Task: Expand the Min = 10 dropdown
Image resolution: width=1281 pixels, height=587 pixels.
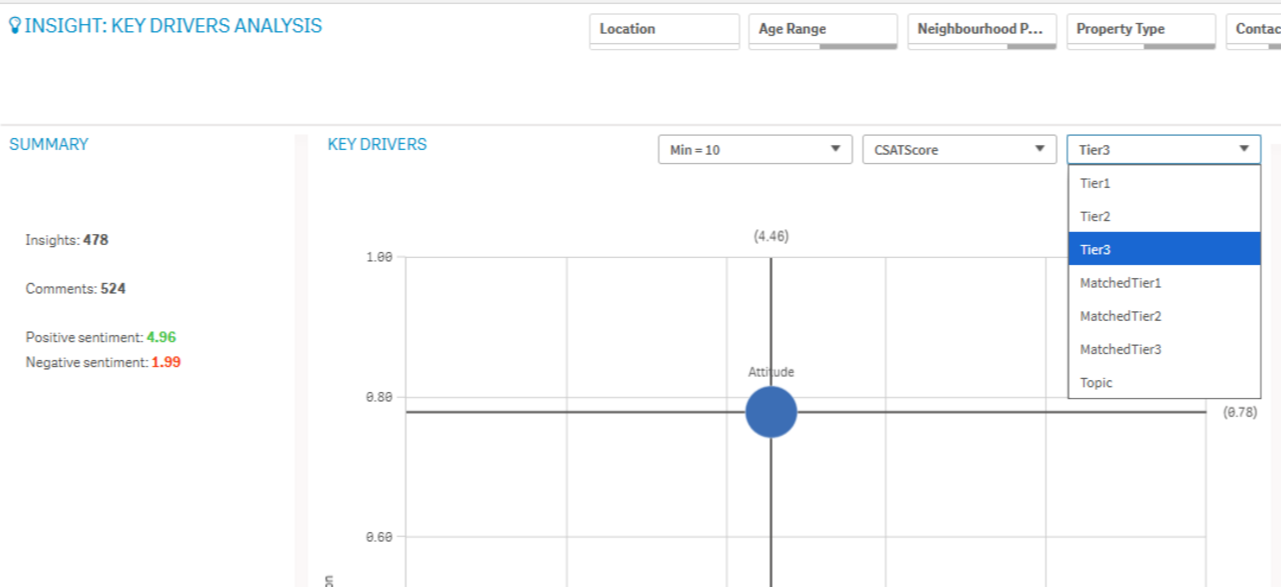Action: [x=755, y=150]
